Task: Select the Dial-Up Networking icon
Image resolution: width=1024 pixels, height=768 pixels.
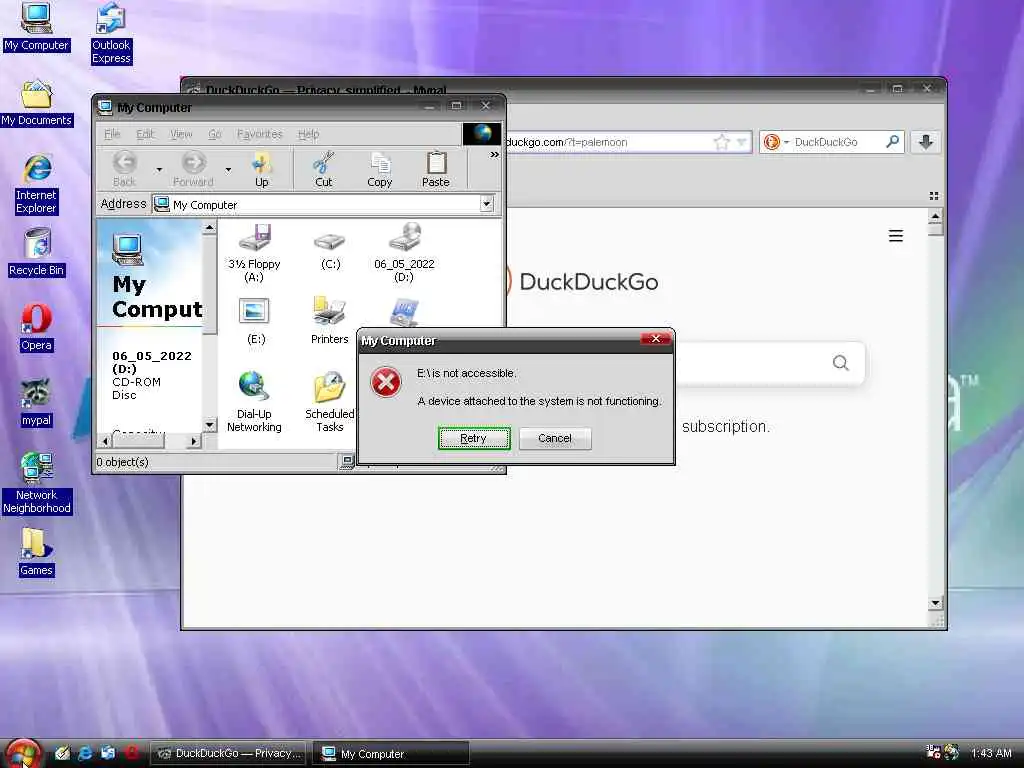Action: [x=254, y=402]
